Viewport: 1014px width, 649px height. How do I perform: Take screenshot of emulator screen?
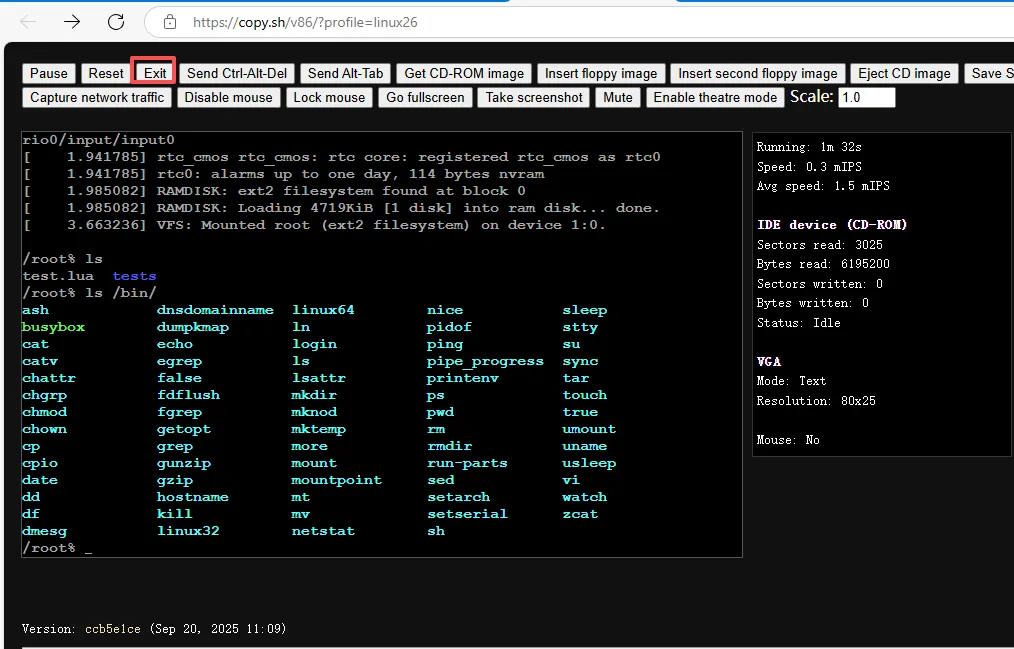pyautogui.click(x=534, y=98)
